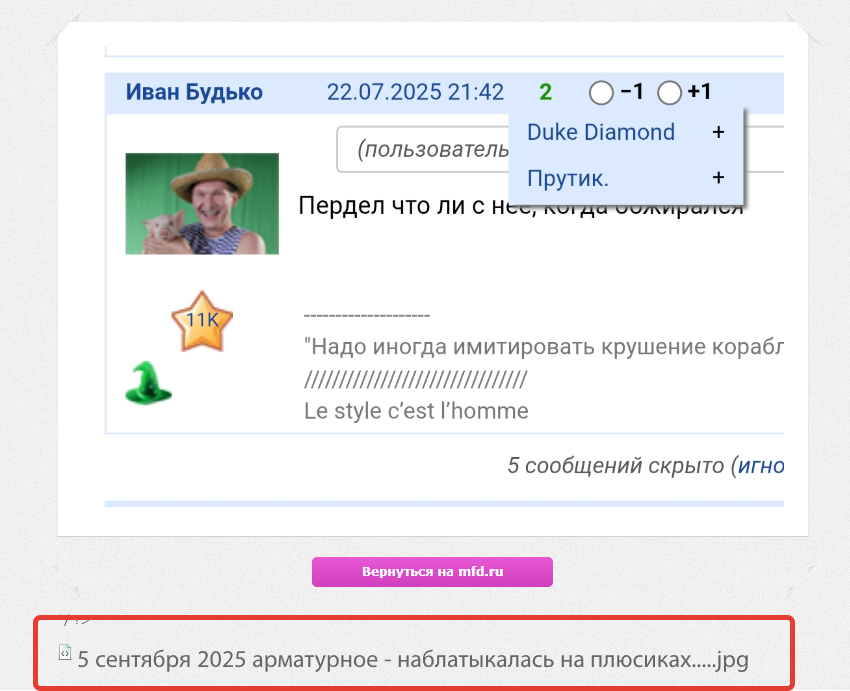This screenshot has width=850, height=691.
Task: Click the jpg file icon
Action: click(65, 653)
